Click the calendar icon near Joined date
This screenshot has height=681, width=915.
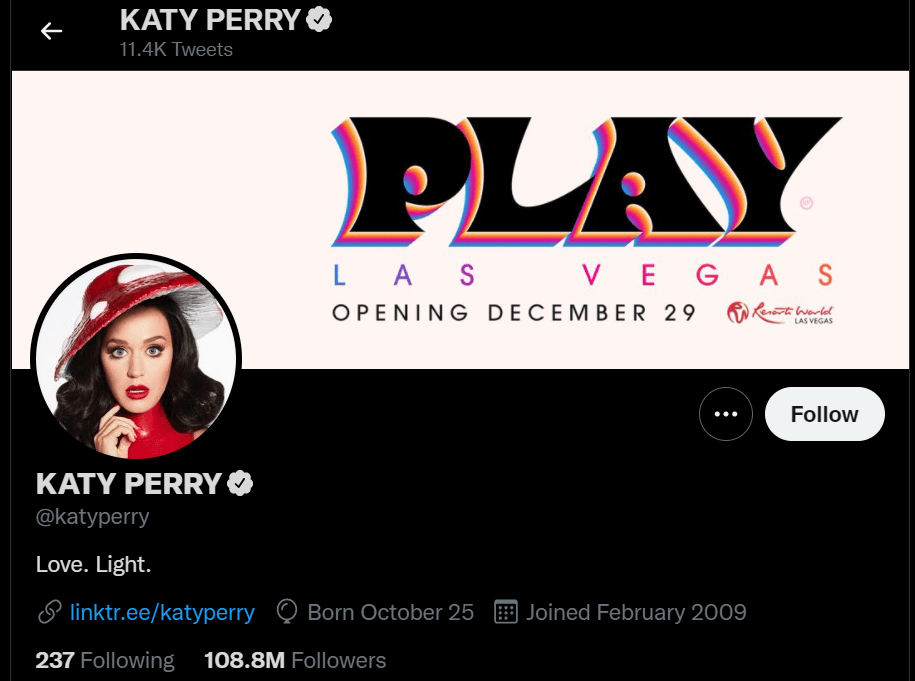505,612
